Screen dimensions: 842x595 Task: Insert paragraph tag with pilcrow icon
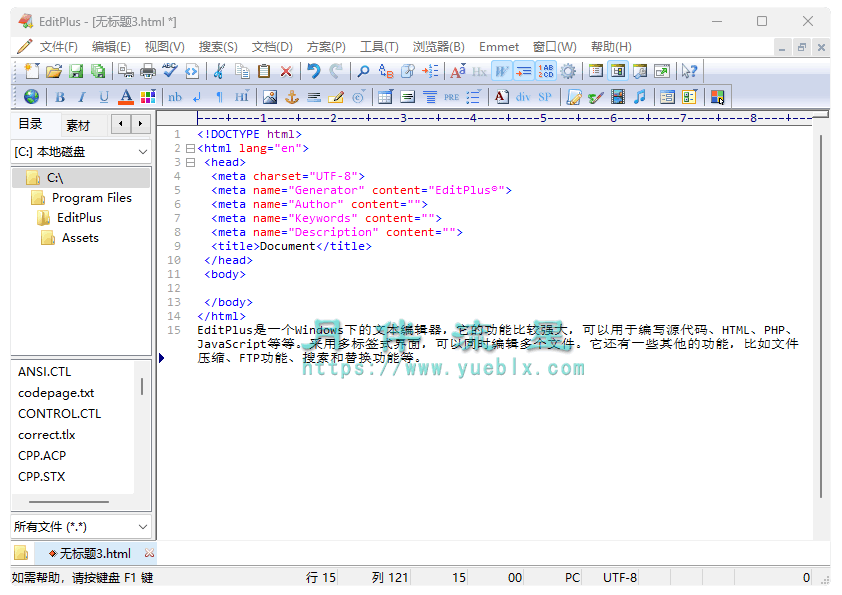[x=219, y=97]
